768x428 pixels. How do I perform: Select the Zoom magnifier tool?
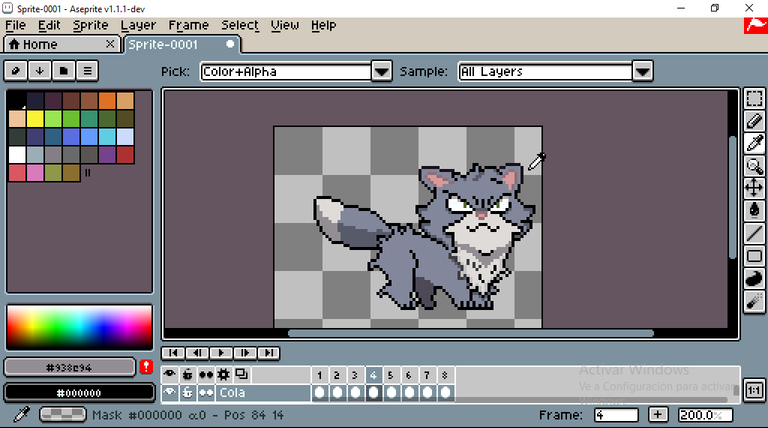[x=754, y=166]
